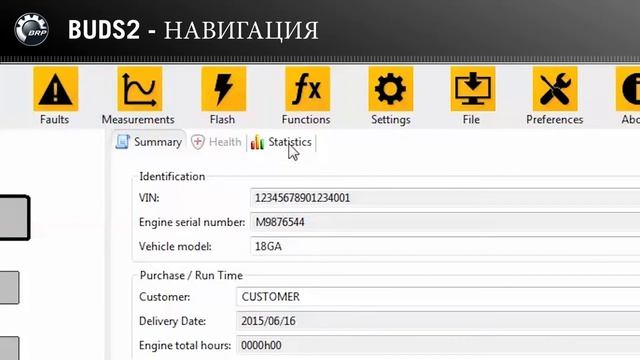The image size is (640, 360).
Task: Click the Delivery Date: label
Action: click(172, 321)
